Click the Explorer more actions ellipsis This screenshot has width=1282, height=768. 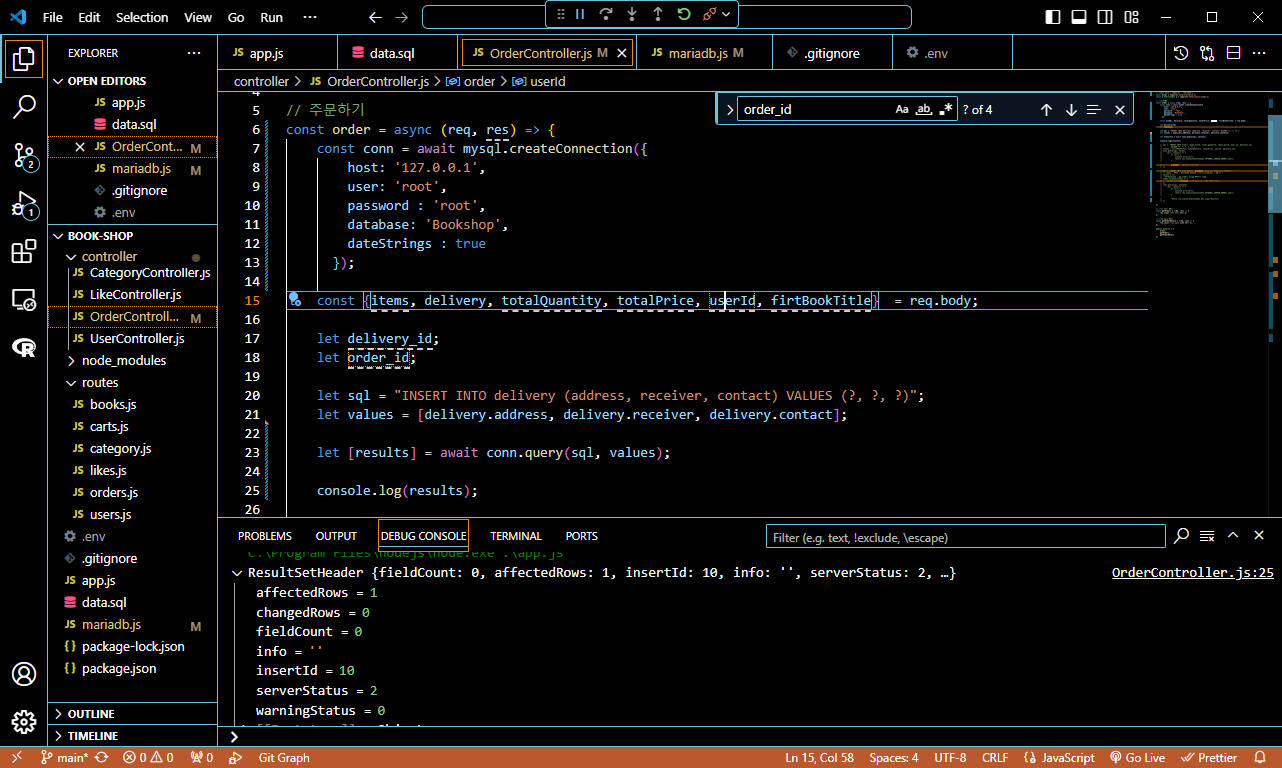[194, 53]
